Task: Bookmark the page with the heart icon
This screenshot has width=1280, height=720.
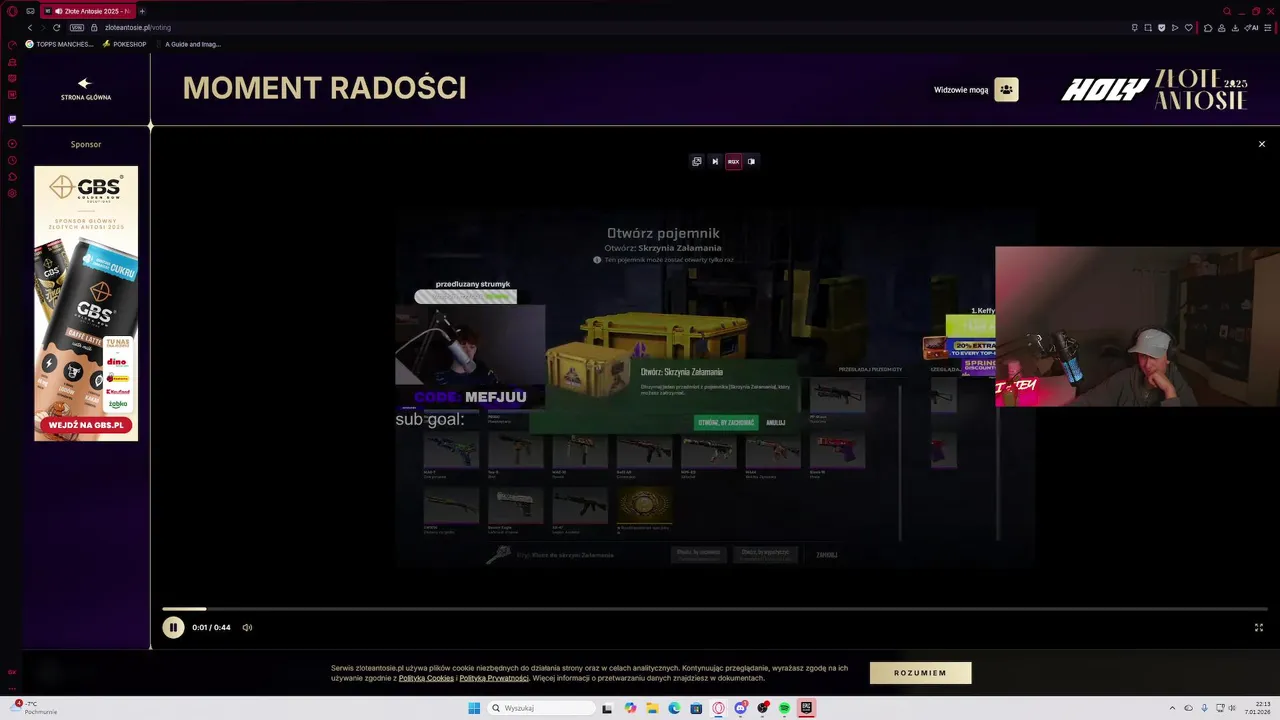Action: (1189, 28)
